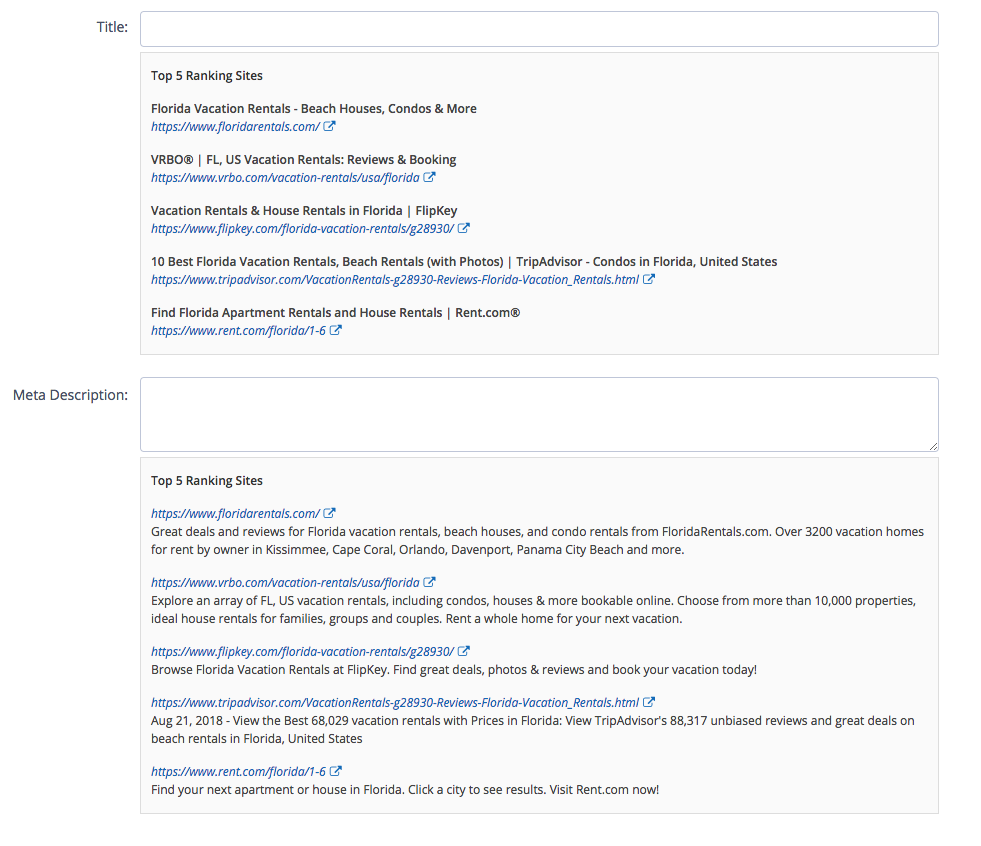The height and width of the screenshot is (846, 981).
Task: Click external-link icon after floridarentals.com under Title
Action: 329,126
